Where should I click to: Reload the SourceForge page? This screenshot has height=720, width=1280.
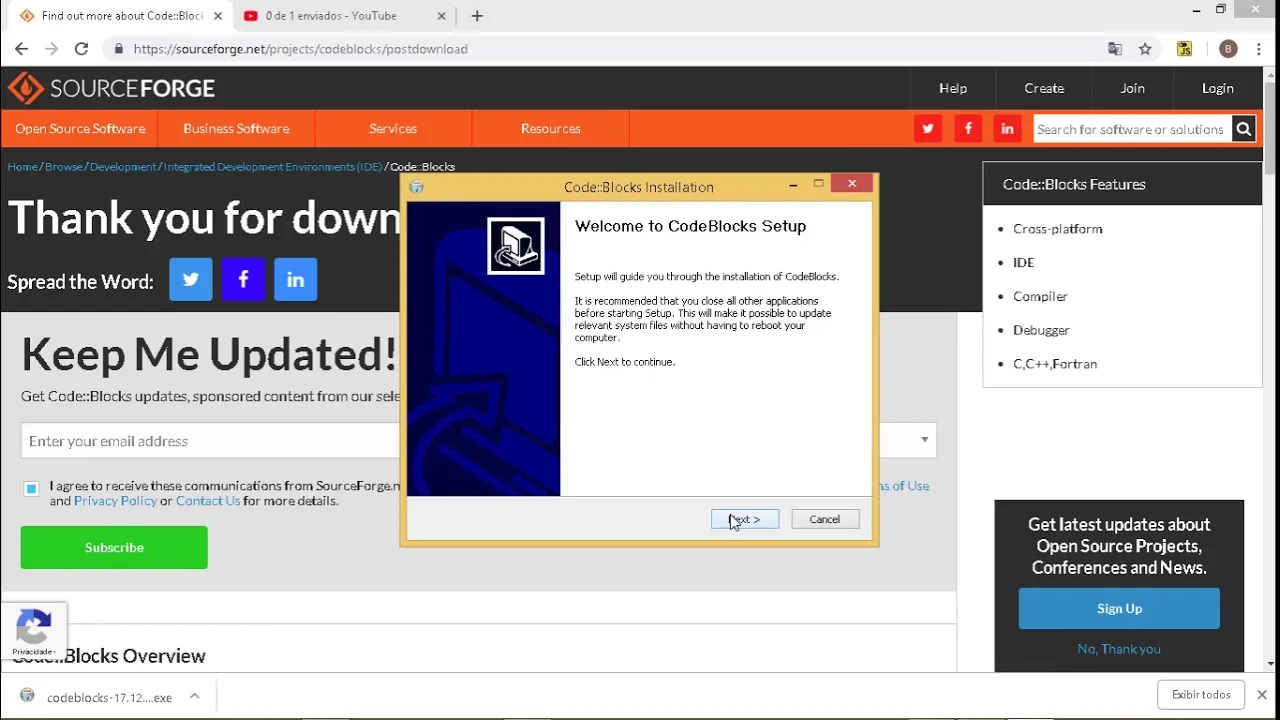[x=82, y=49]
